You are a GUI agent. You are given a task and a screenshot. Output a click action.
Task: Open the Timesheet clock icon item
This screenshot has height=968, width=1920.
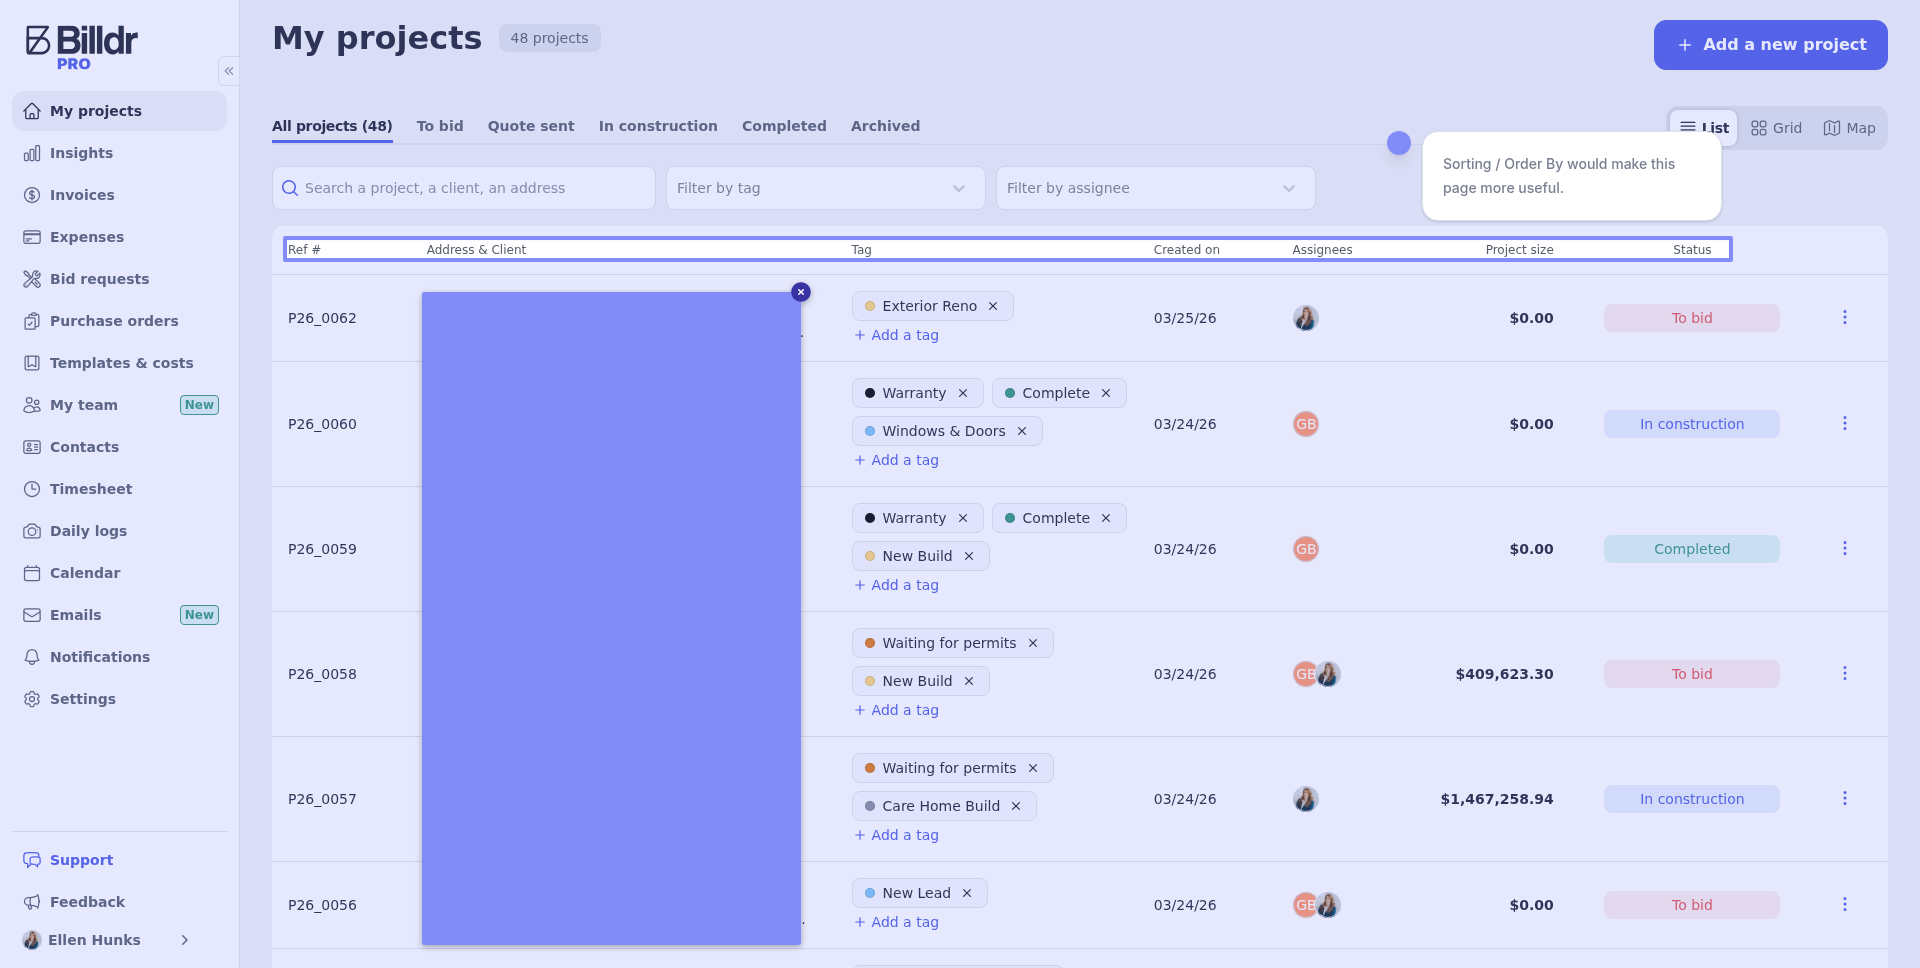pos(90,489)
